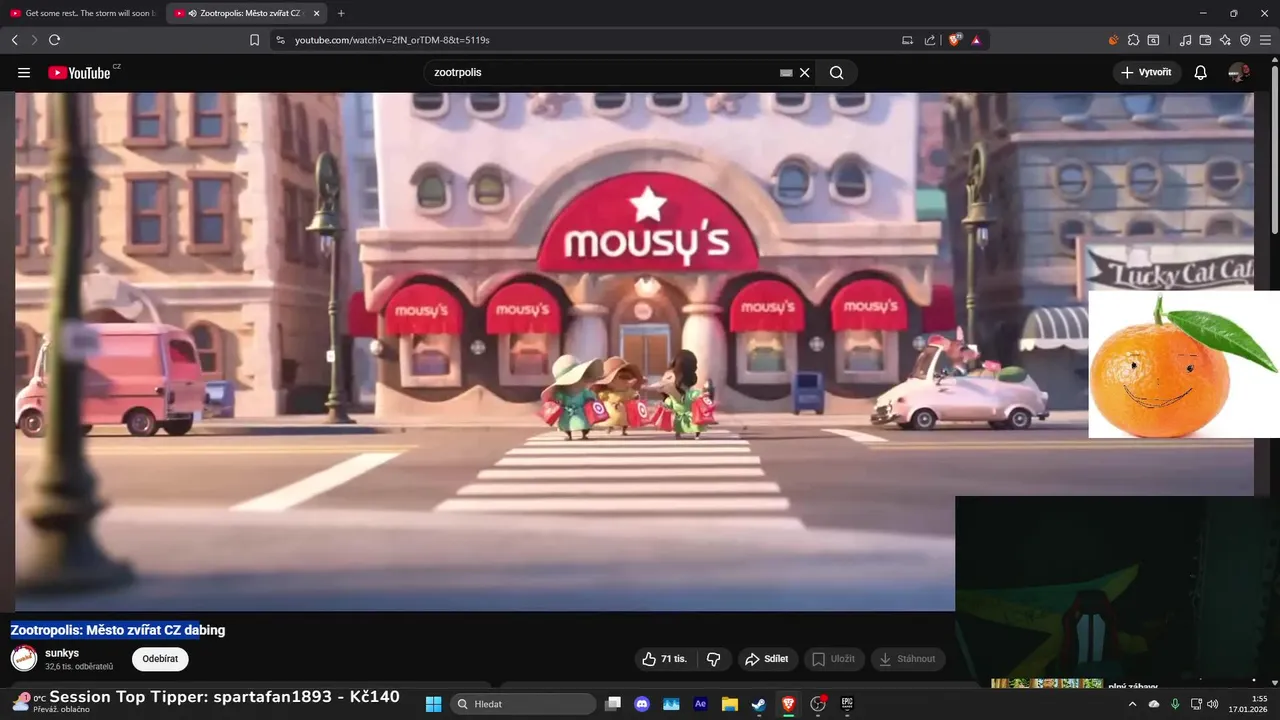Open File Explorer from the taskbar
Screen dimensions: 1280x720
(x=729, y=704)
